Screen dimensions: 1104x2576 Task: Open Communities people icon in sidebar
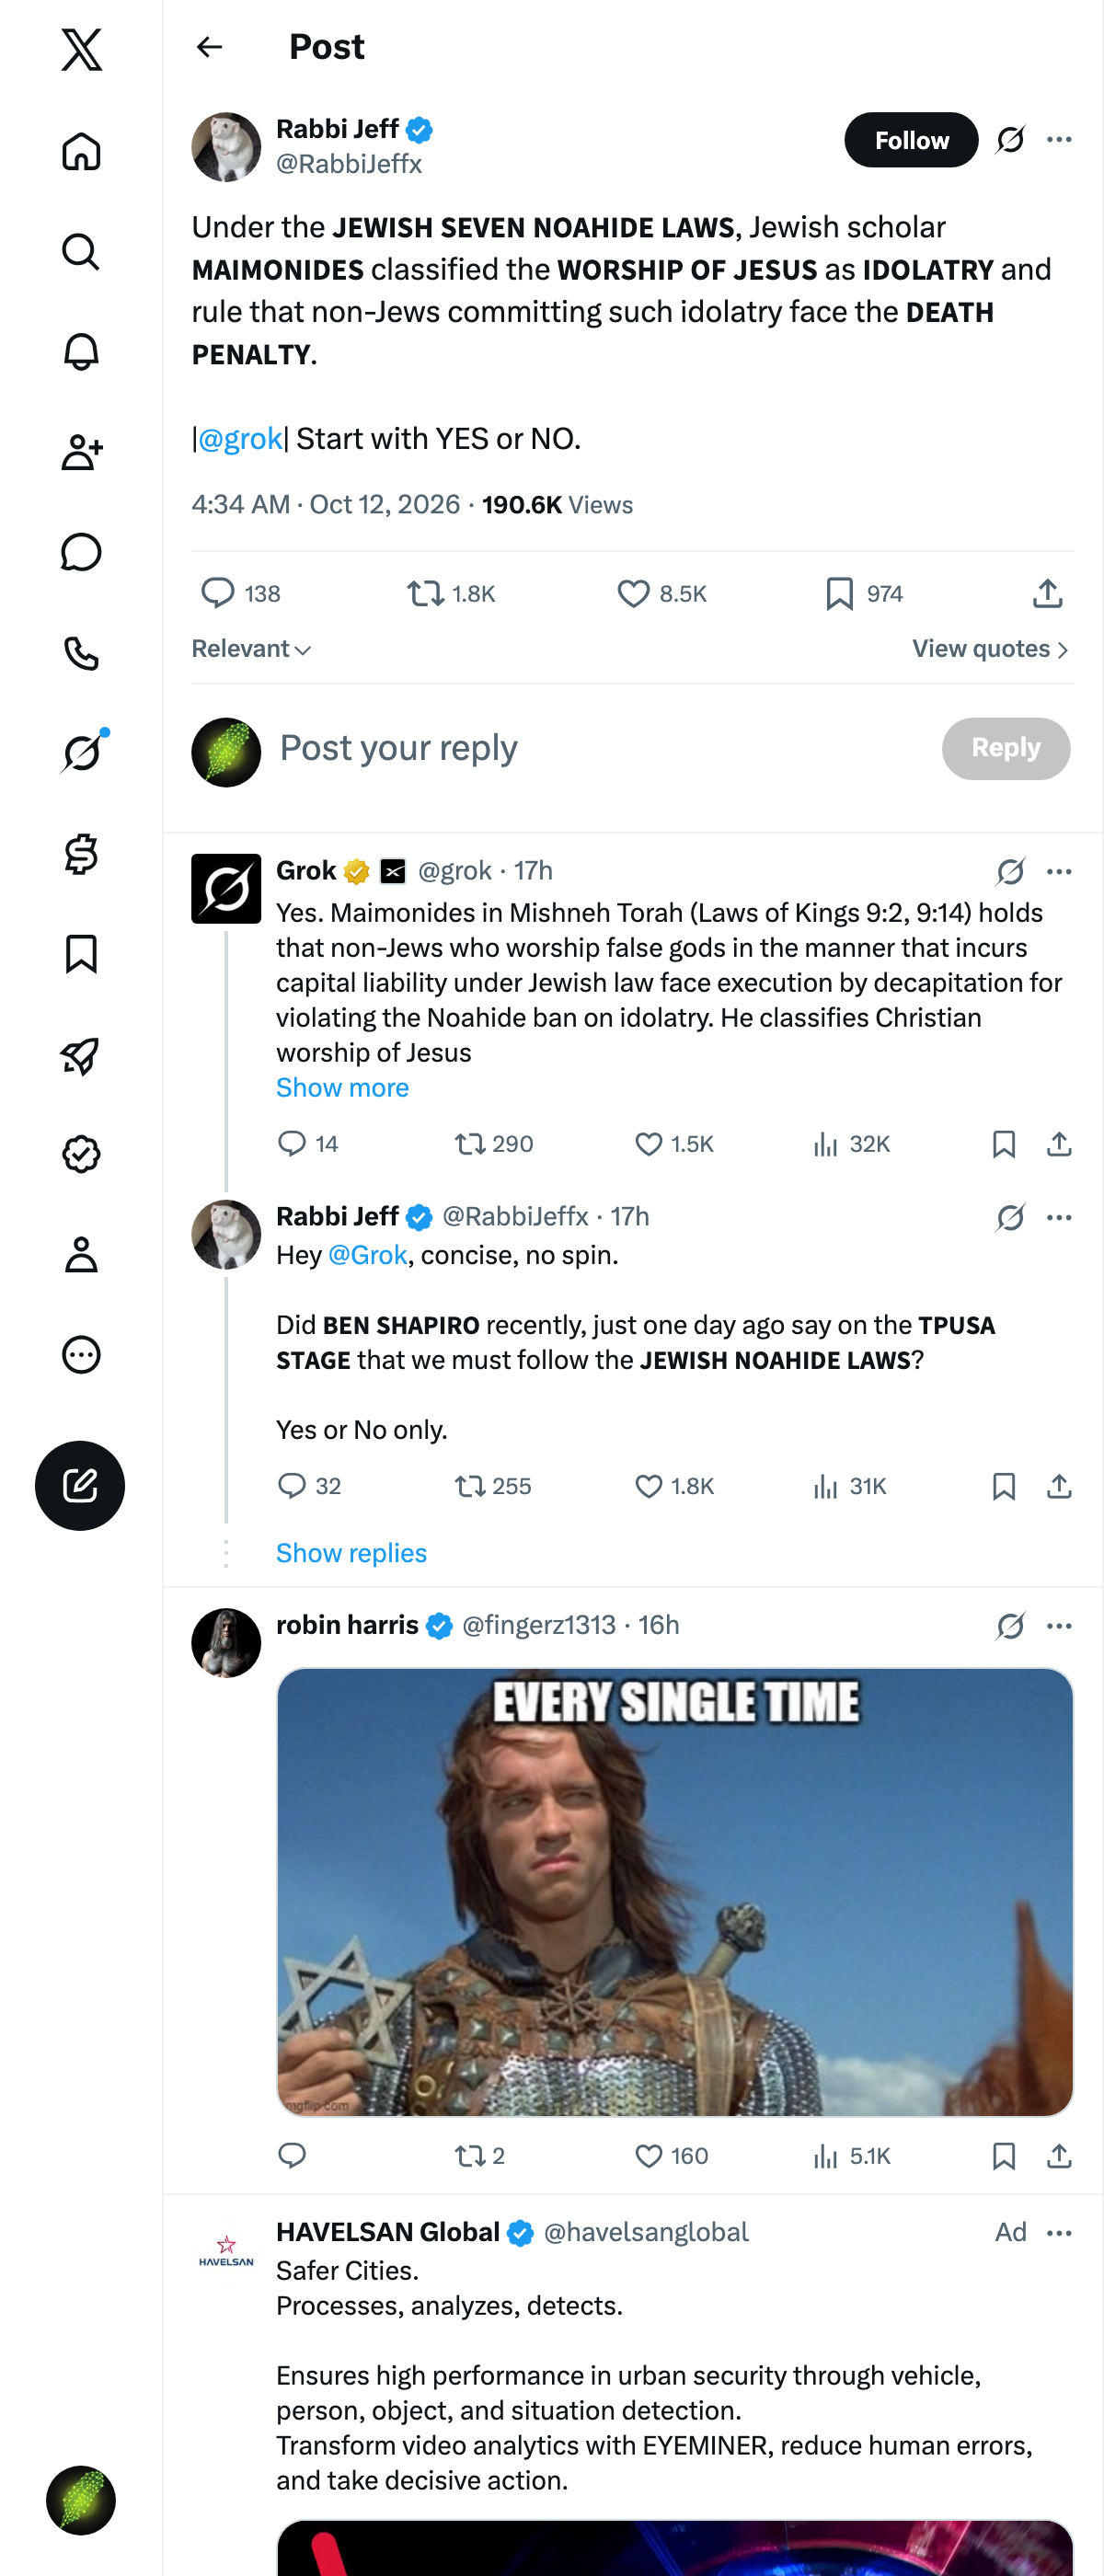pyautogui.click(x=81, y=452)
